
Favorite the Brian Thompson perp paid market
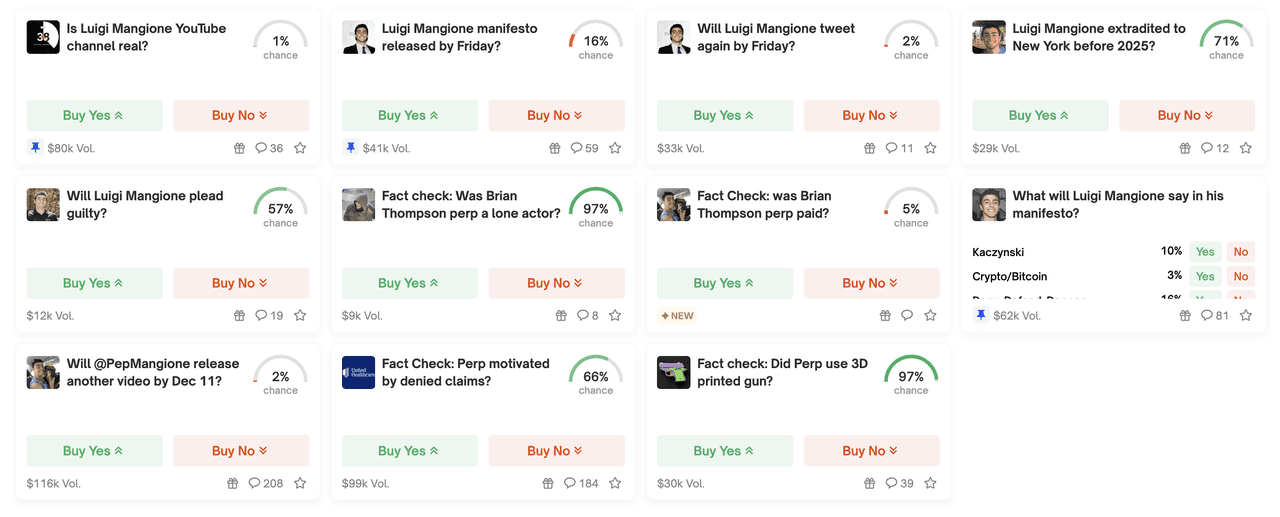pyautogui.click(x=930, y=316)
